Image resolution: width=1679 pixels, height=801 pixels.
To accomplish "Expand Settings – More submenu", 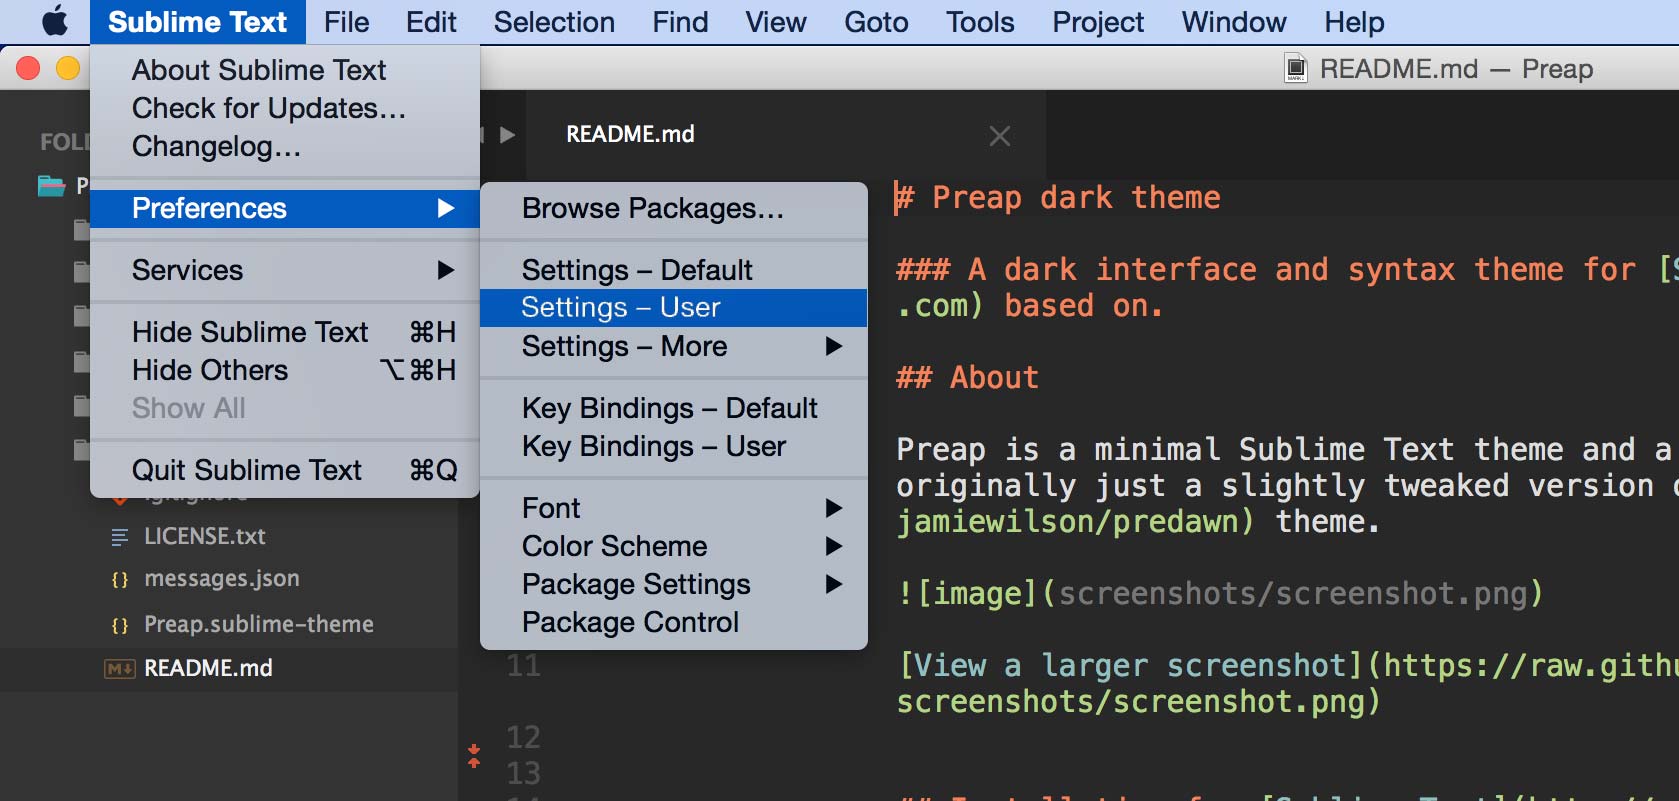I will 674,346.
